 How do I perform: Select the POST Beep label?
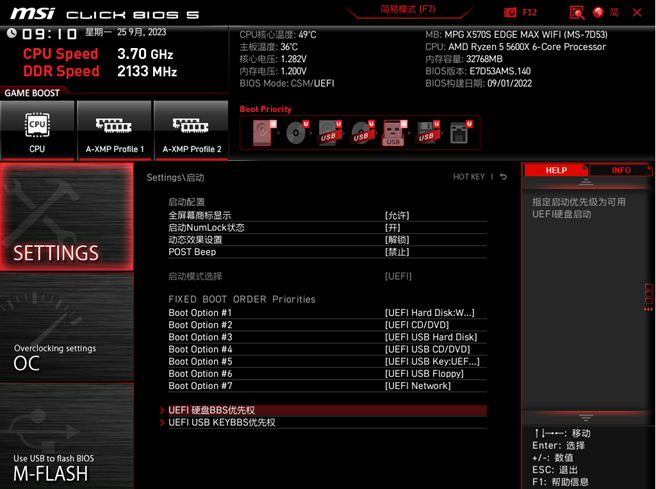pyautogui.click(x=192, y=252)
